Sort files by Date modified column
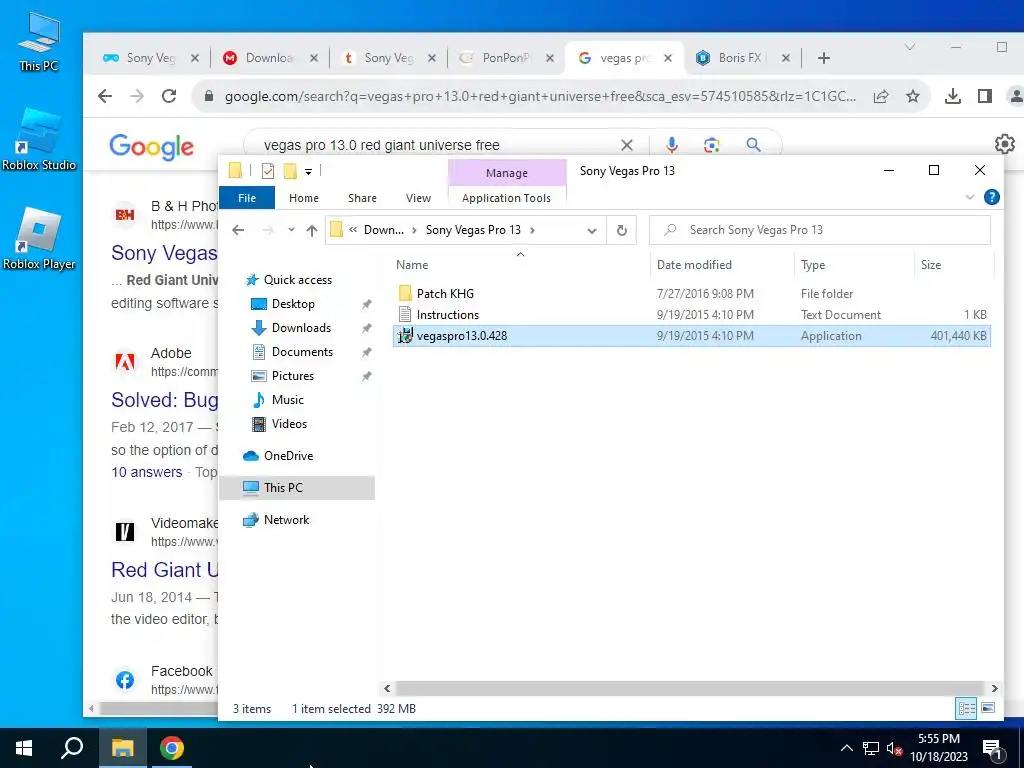 tap(694, 264)
